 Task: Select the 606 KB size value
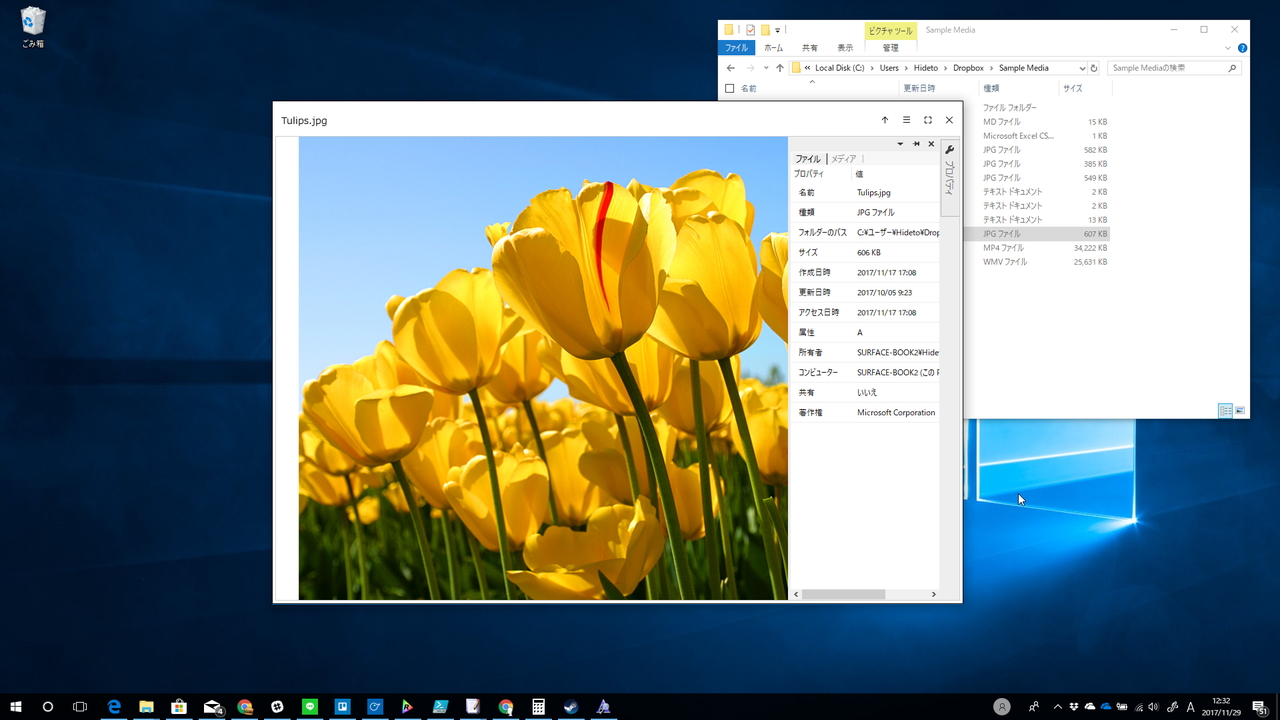(869, 252)
